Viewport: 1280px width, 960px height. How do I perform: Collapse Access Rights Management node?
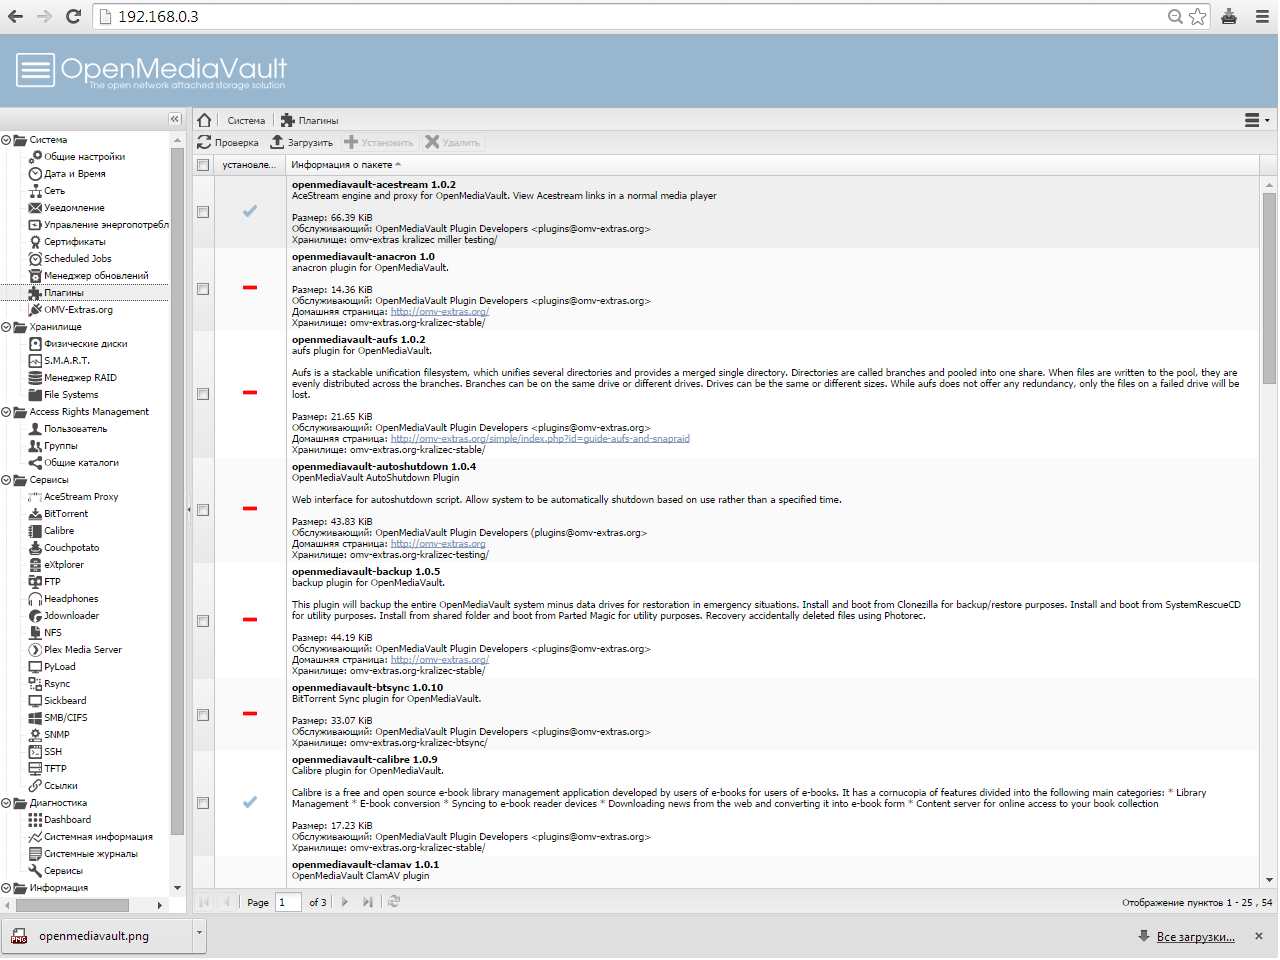pos(6,412)
